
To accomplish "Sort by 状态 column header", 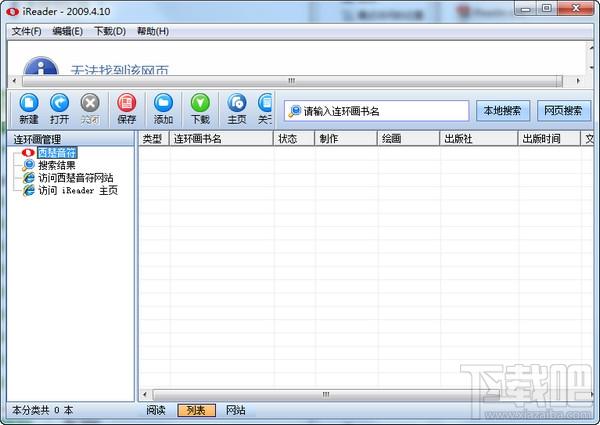I will [x=294, y=138].
